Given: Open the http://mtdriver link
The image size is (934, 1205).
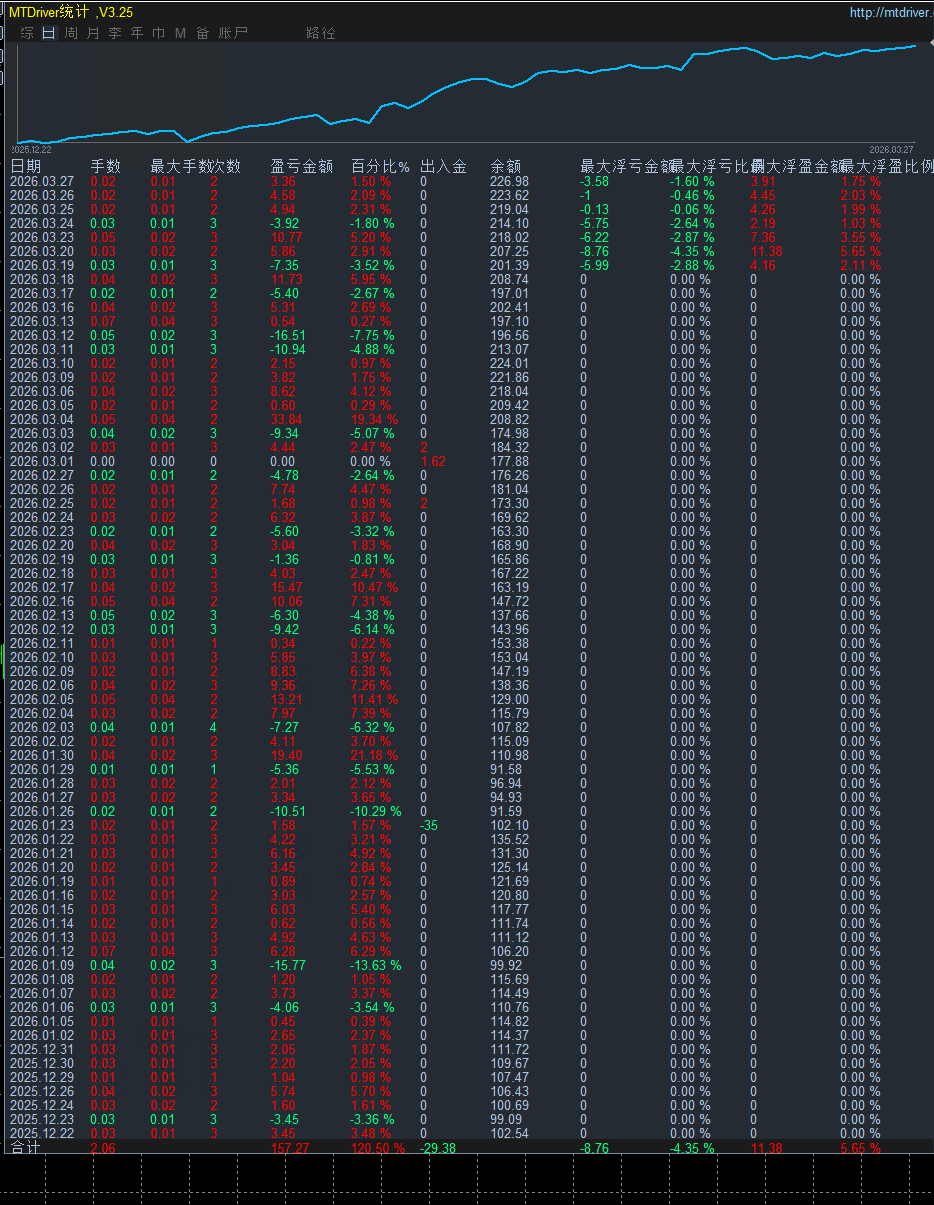Looking at the screenshot, I should 891,13.
